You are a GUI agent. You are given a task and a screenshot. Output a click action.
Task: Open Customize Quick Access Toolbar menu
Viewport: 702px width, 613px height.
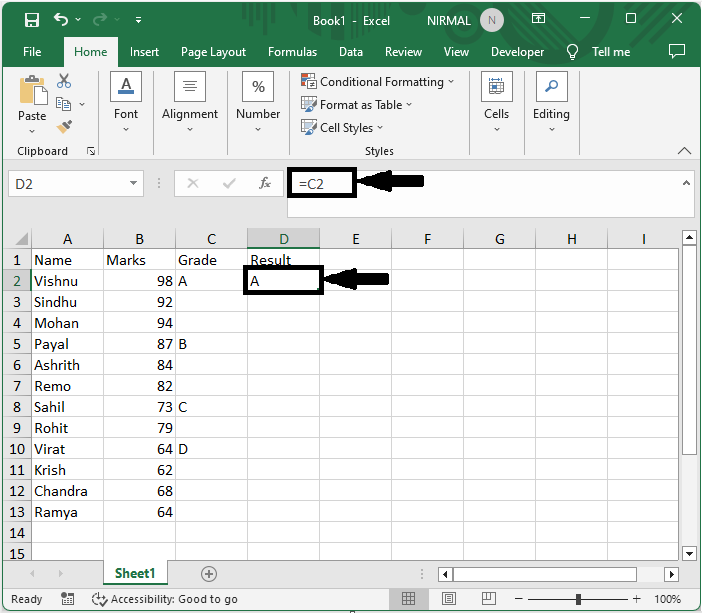coord(138,20)
